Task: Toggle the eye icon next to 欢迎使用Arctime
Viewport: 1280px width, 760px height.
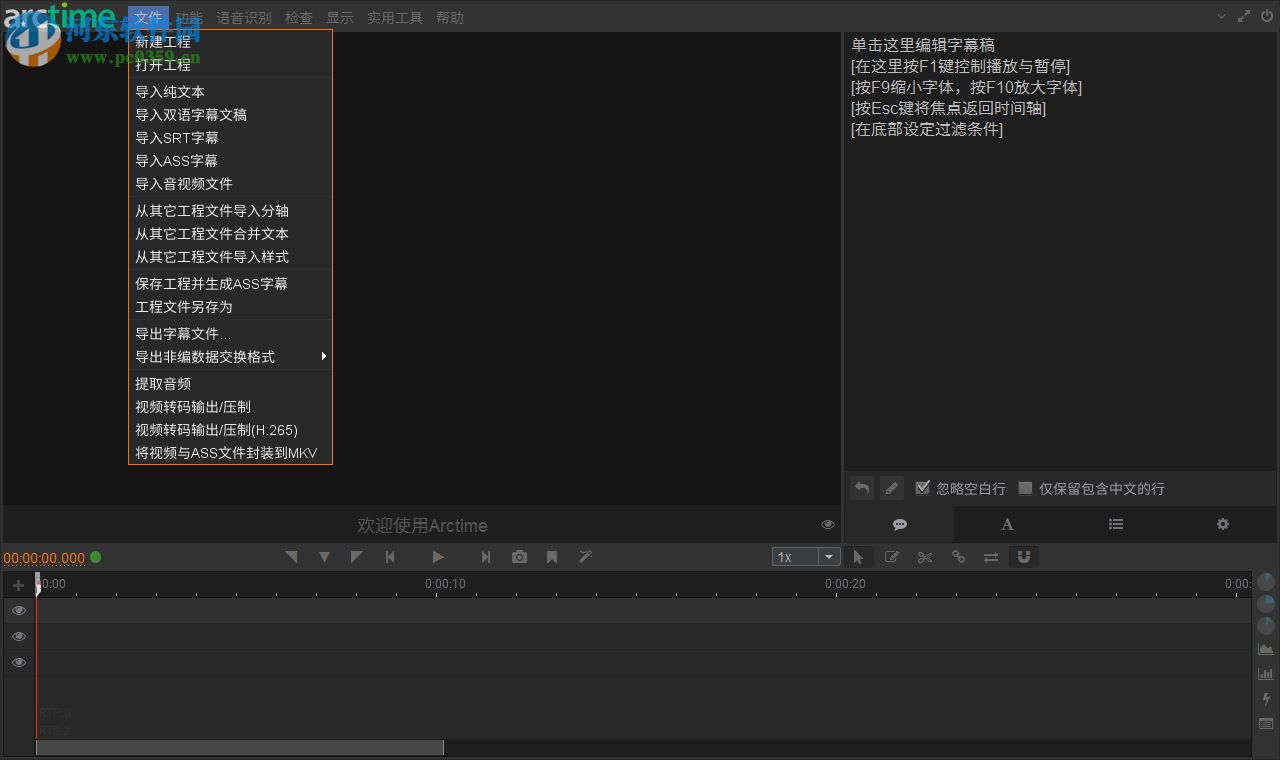Action: (x=827, y=524)
